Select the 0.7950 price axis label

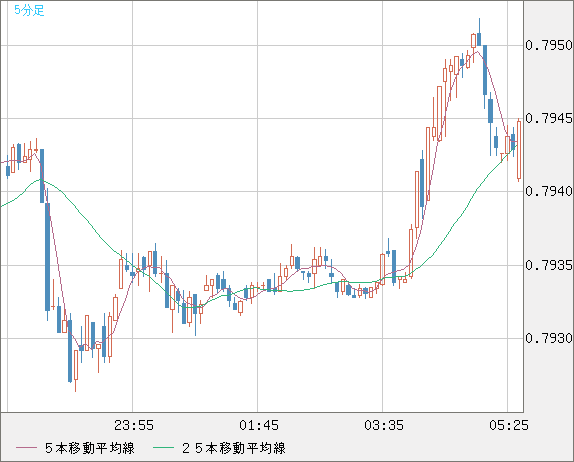[x=549, y=45]
